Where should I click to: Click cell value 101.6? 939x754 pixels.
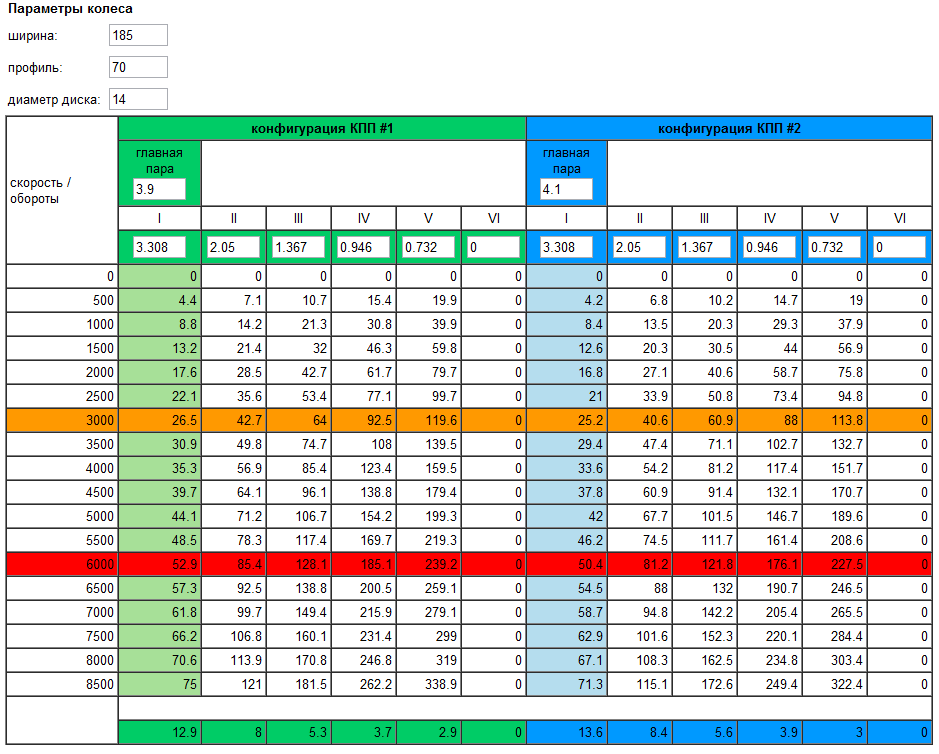click(x=640, y=636)
